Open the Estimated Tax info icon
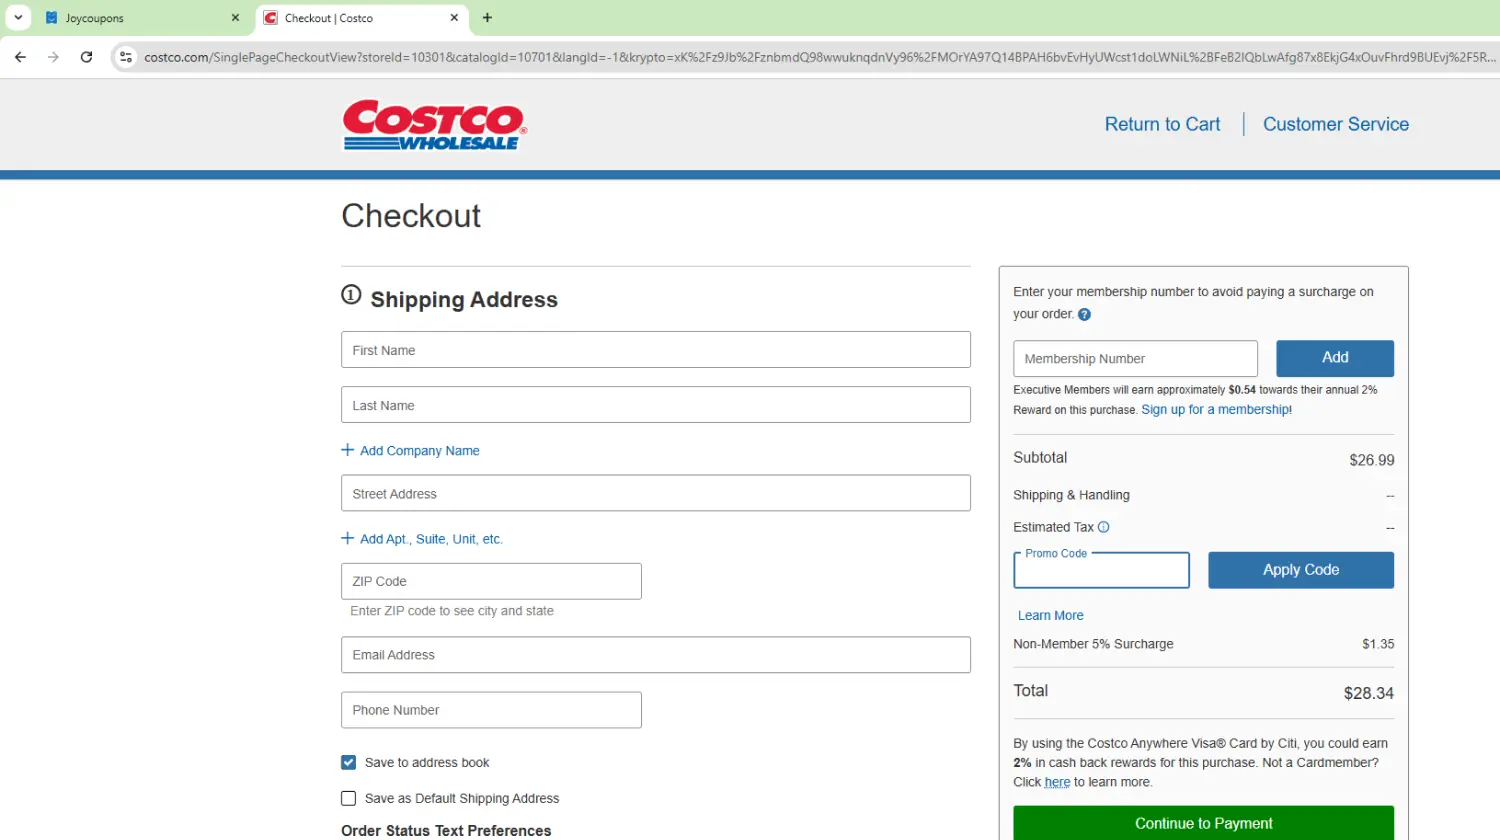The width and height of the screenshot is (1500, 840). click(1103, 527)
